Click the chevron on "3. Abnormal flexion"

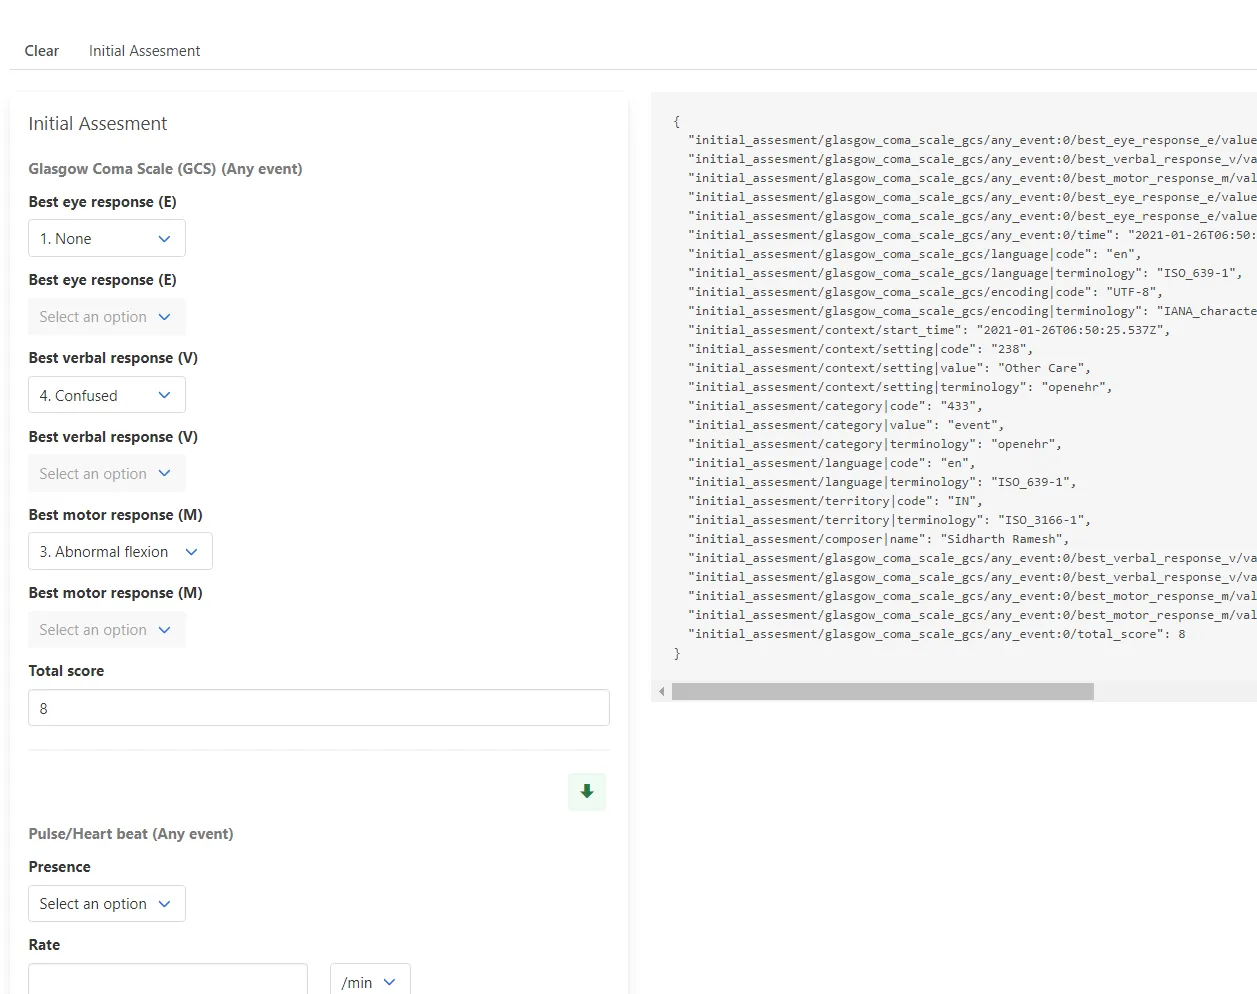(x=193, y=551)
